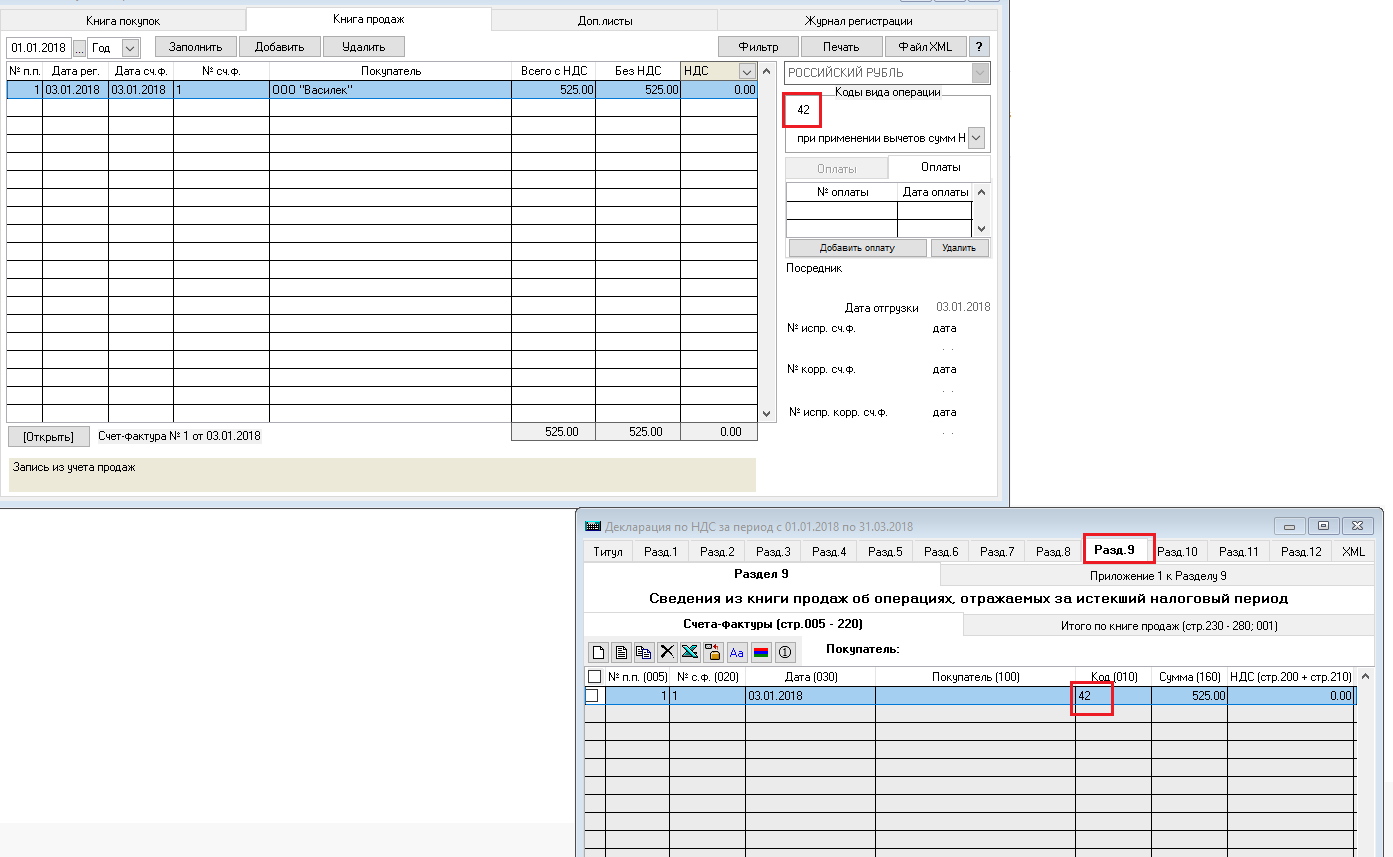This screenshot has height=857, width=1393.
Task: Click the Печать button
Action: tap(842, 47)
